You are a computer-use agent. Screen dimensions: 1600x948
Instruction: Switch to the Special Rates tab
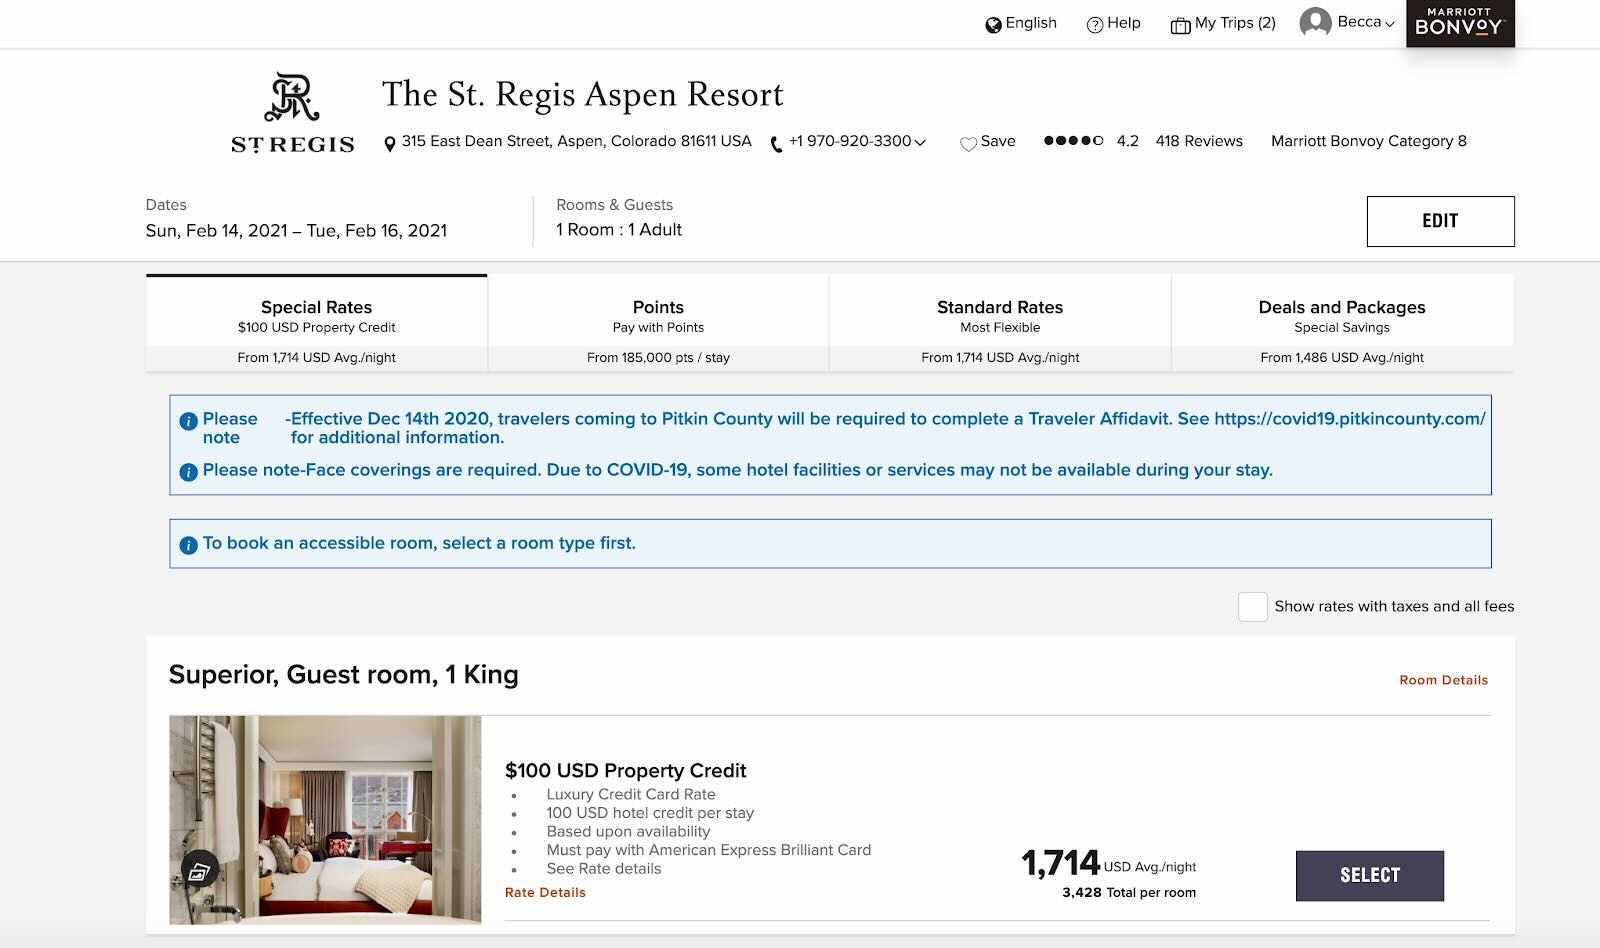tap(317, 323)
